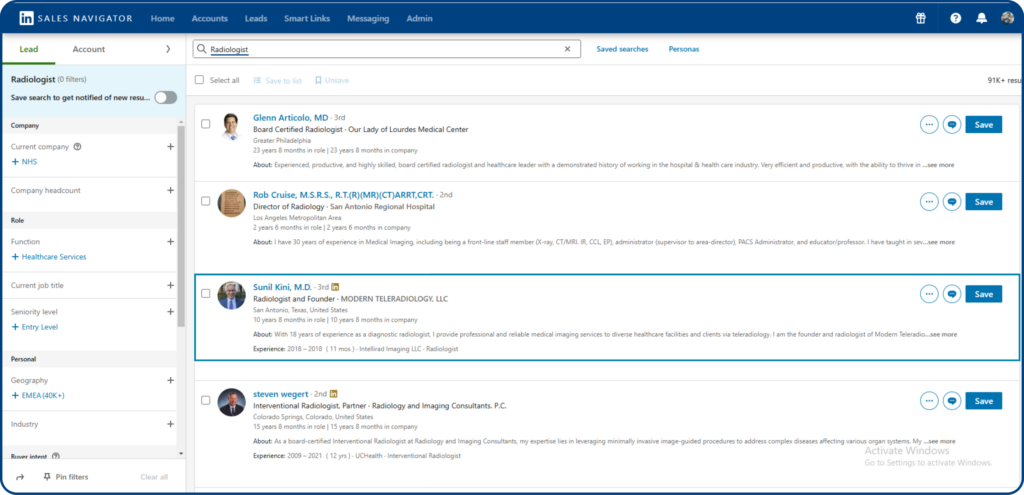
Task: Save steven wegert as a lead
Action: tap(984, 401)
